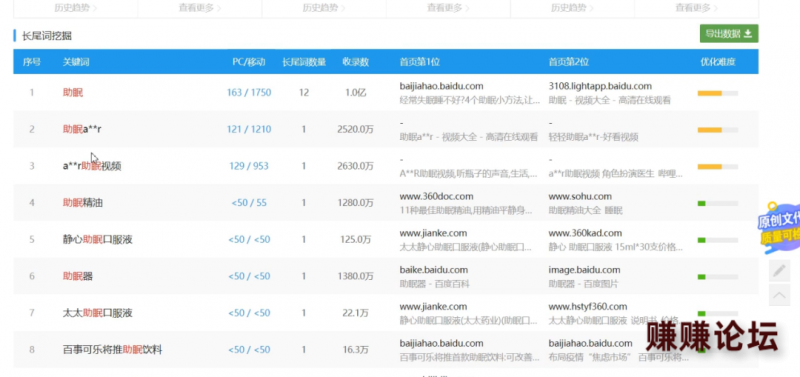Click the difficulty bar in 助眠a**r row
The image size is (800, 377).
coord(717,130)
